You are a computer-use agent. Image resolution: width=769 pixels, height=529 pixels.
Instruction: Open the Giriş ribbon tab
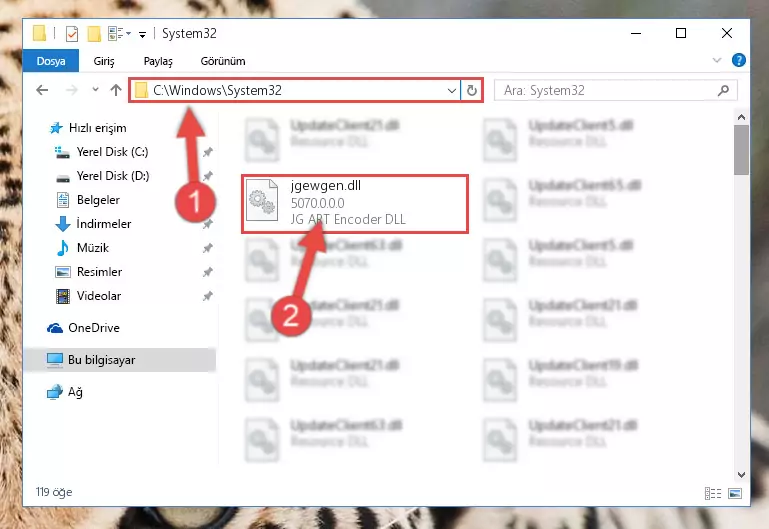pos(104,61)
